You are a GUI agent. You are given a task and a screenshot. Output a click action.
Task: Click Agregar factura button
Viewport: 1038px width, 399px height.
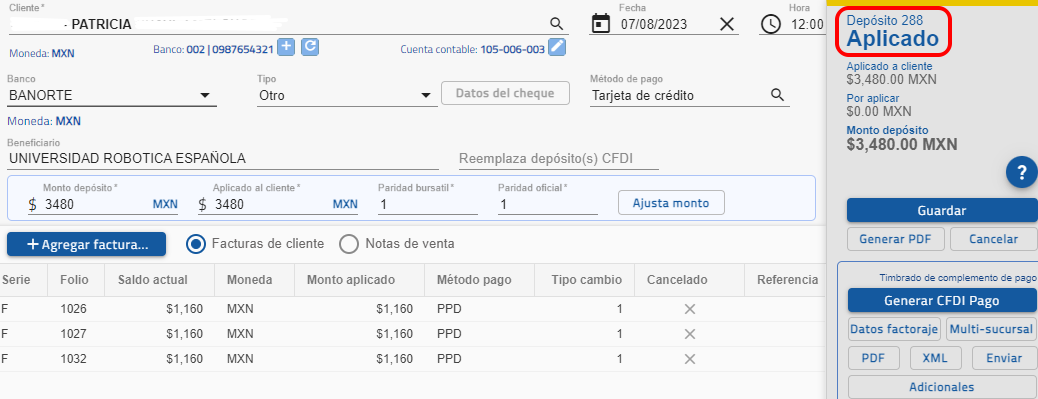point(86,244)
